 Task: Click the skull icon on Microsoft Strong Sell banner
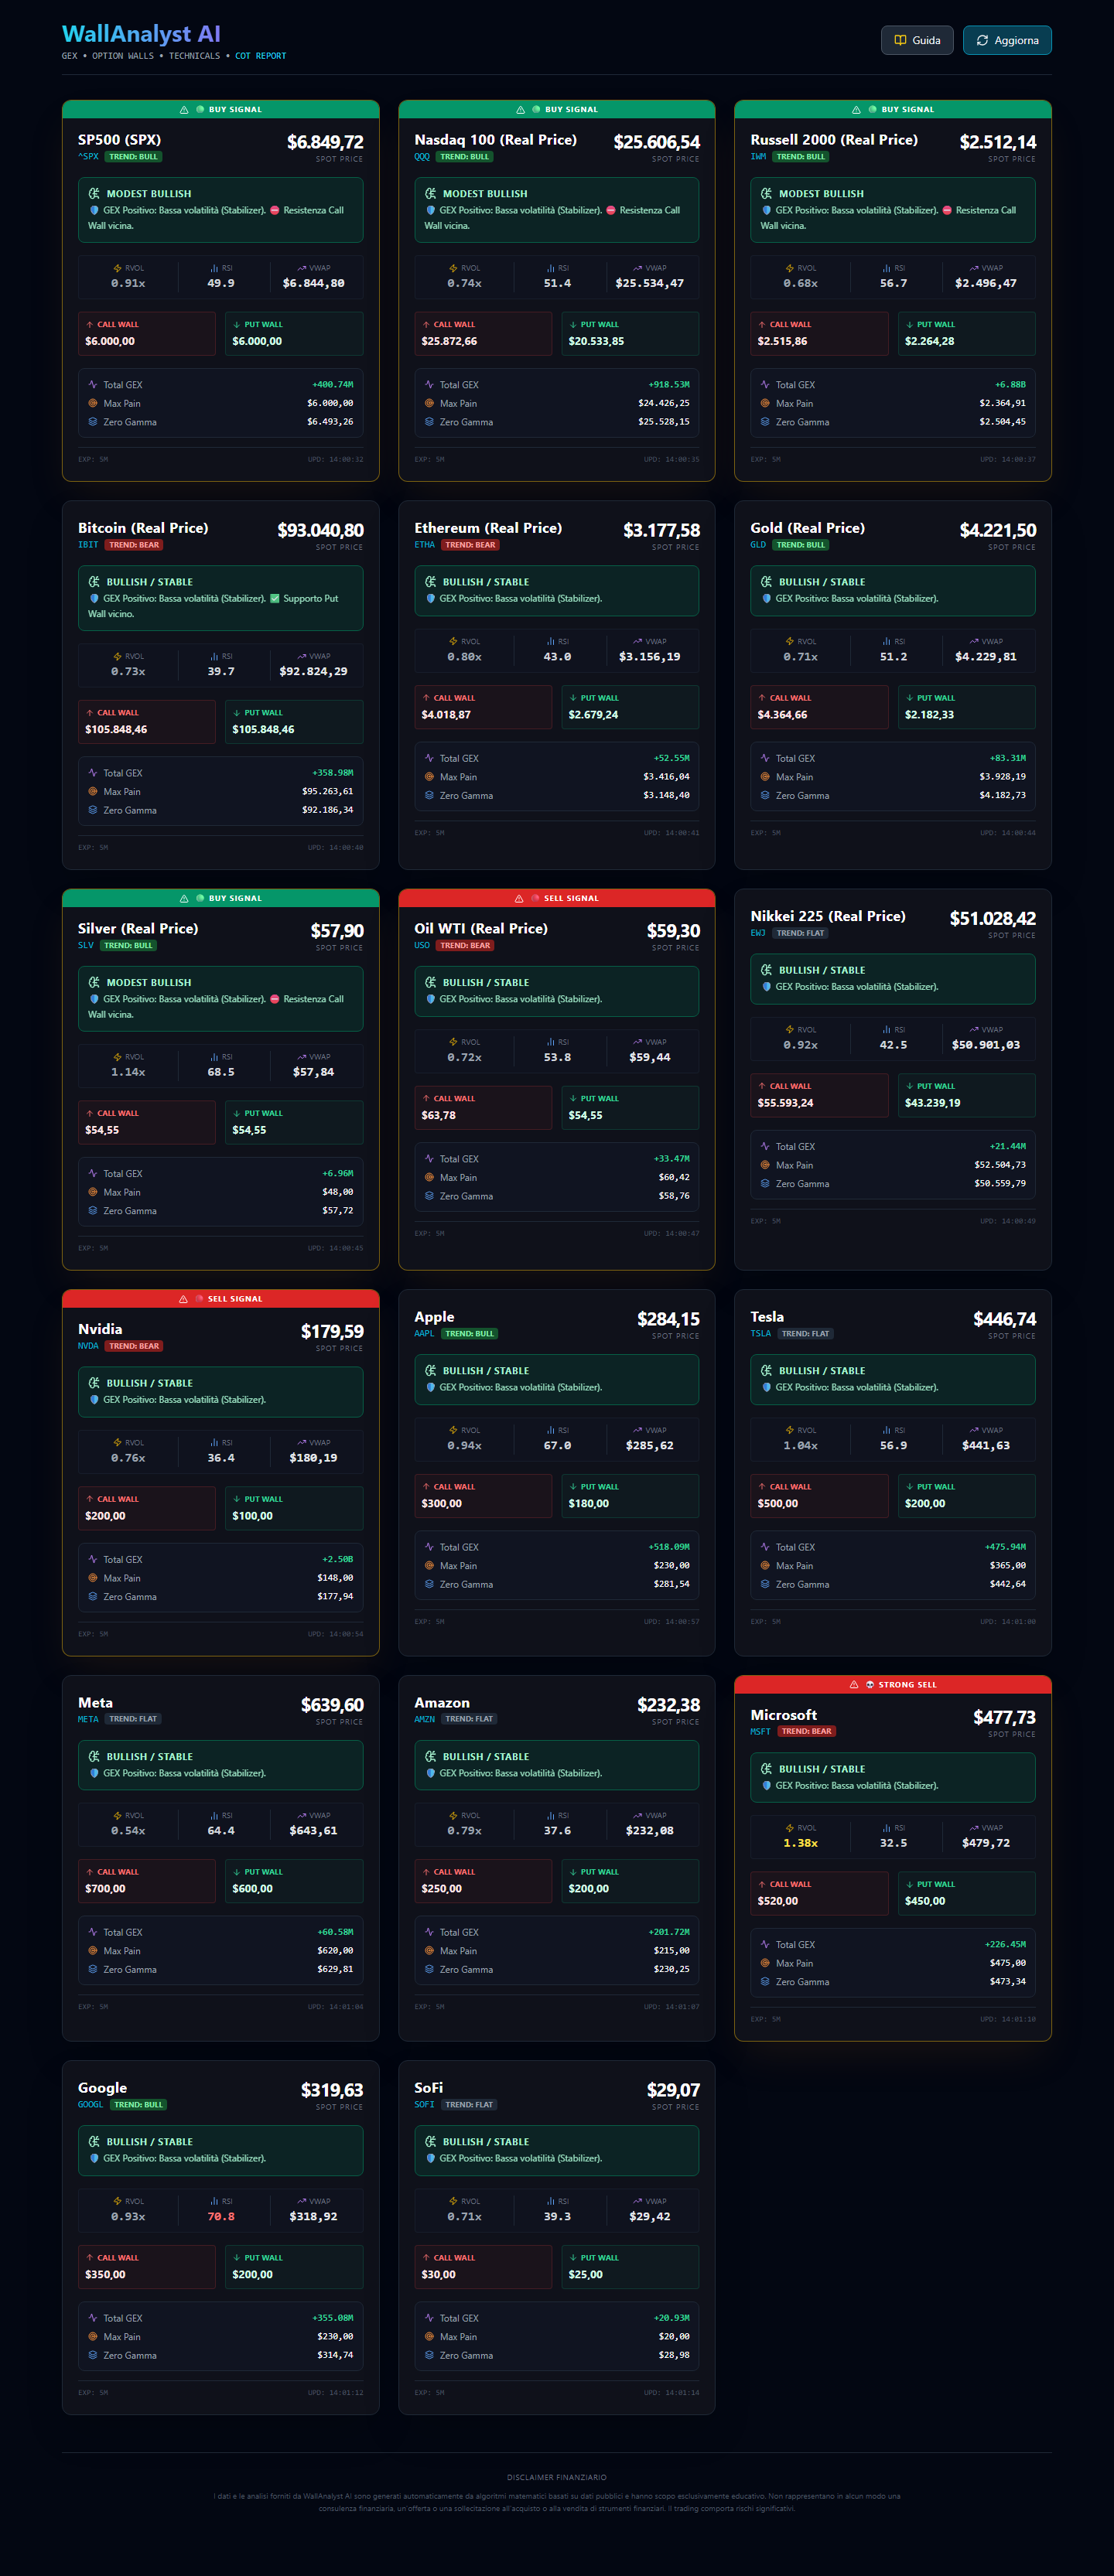pyautogui.click(x=870, y=1685)
